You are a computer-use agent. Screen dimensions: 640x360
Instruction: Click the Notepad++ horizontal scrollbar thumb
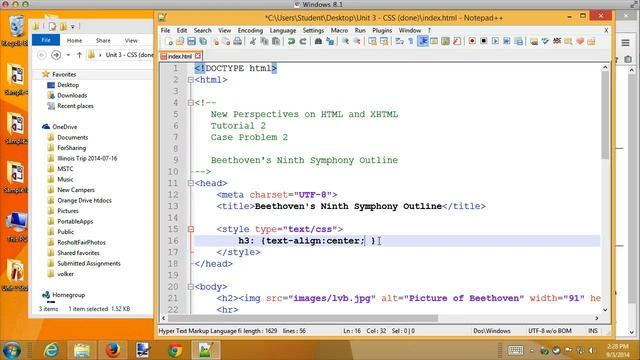pyautogui.click(x=303, y=318)
